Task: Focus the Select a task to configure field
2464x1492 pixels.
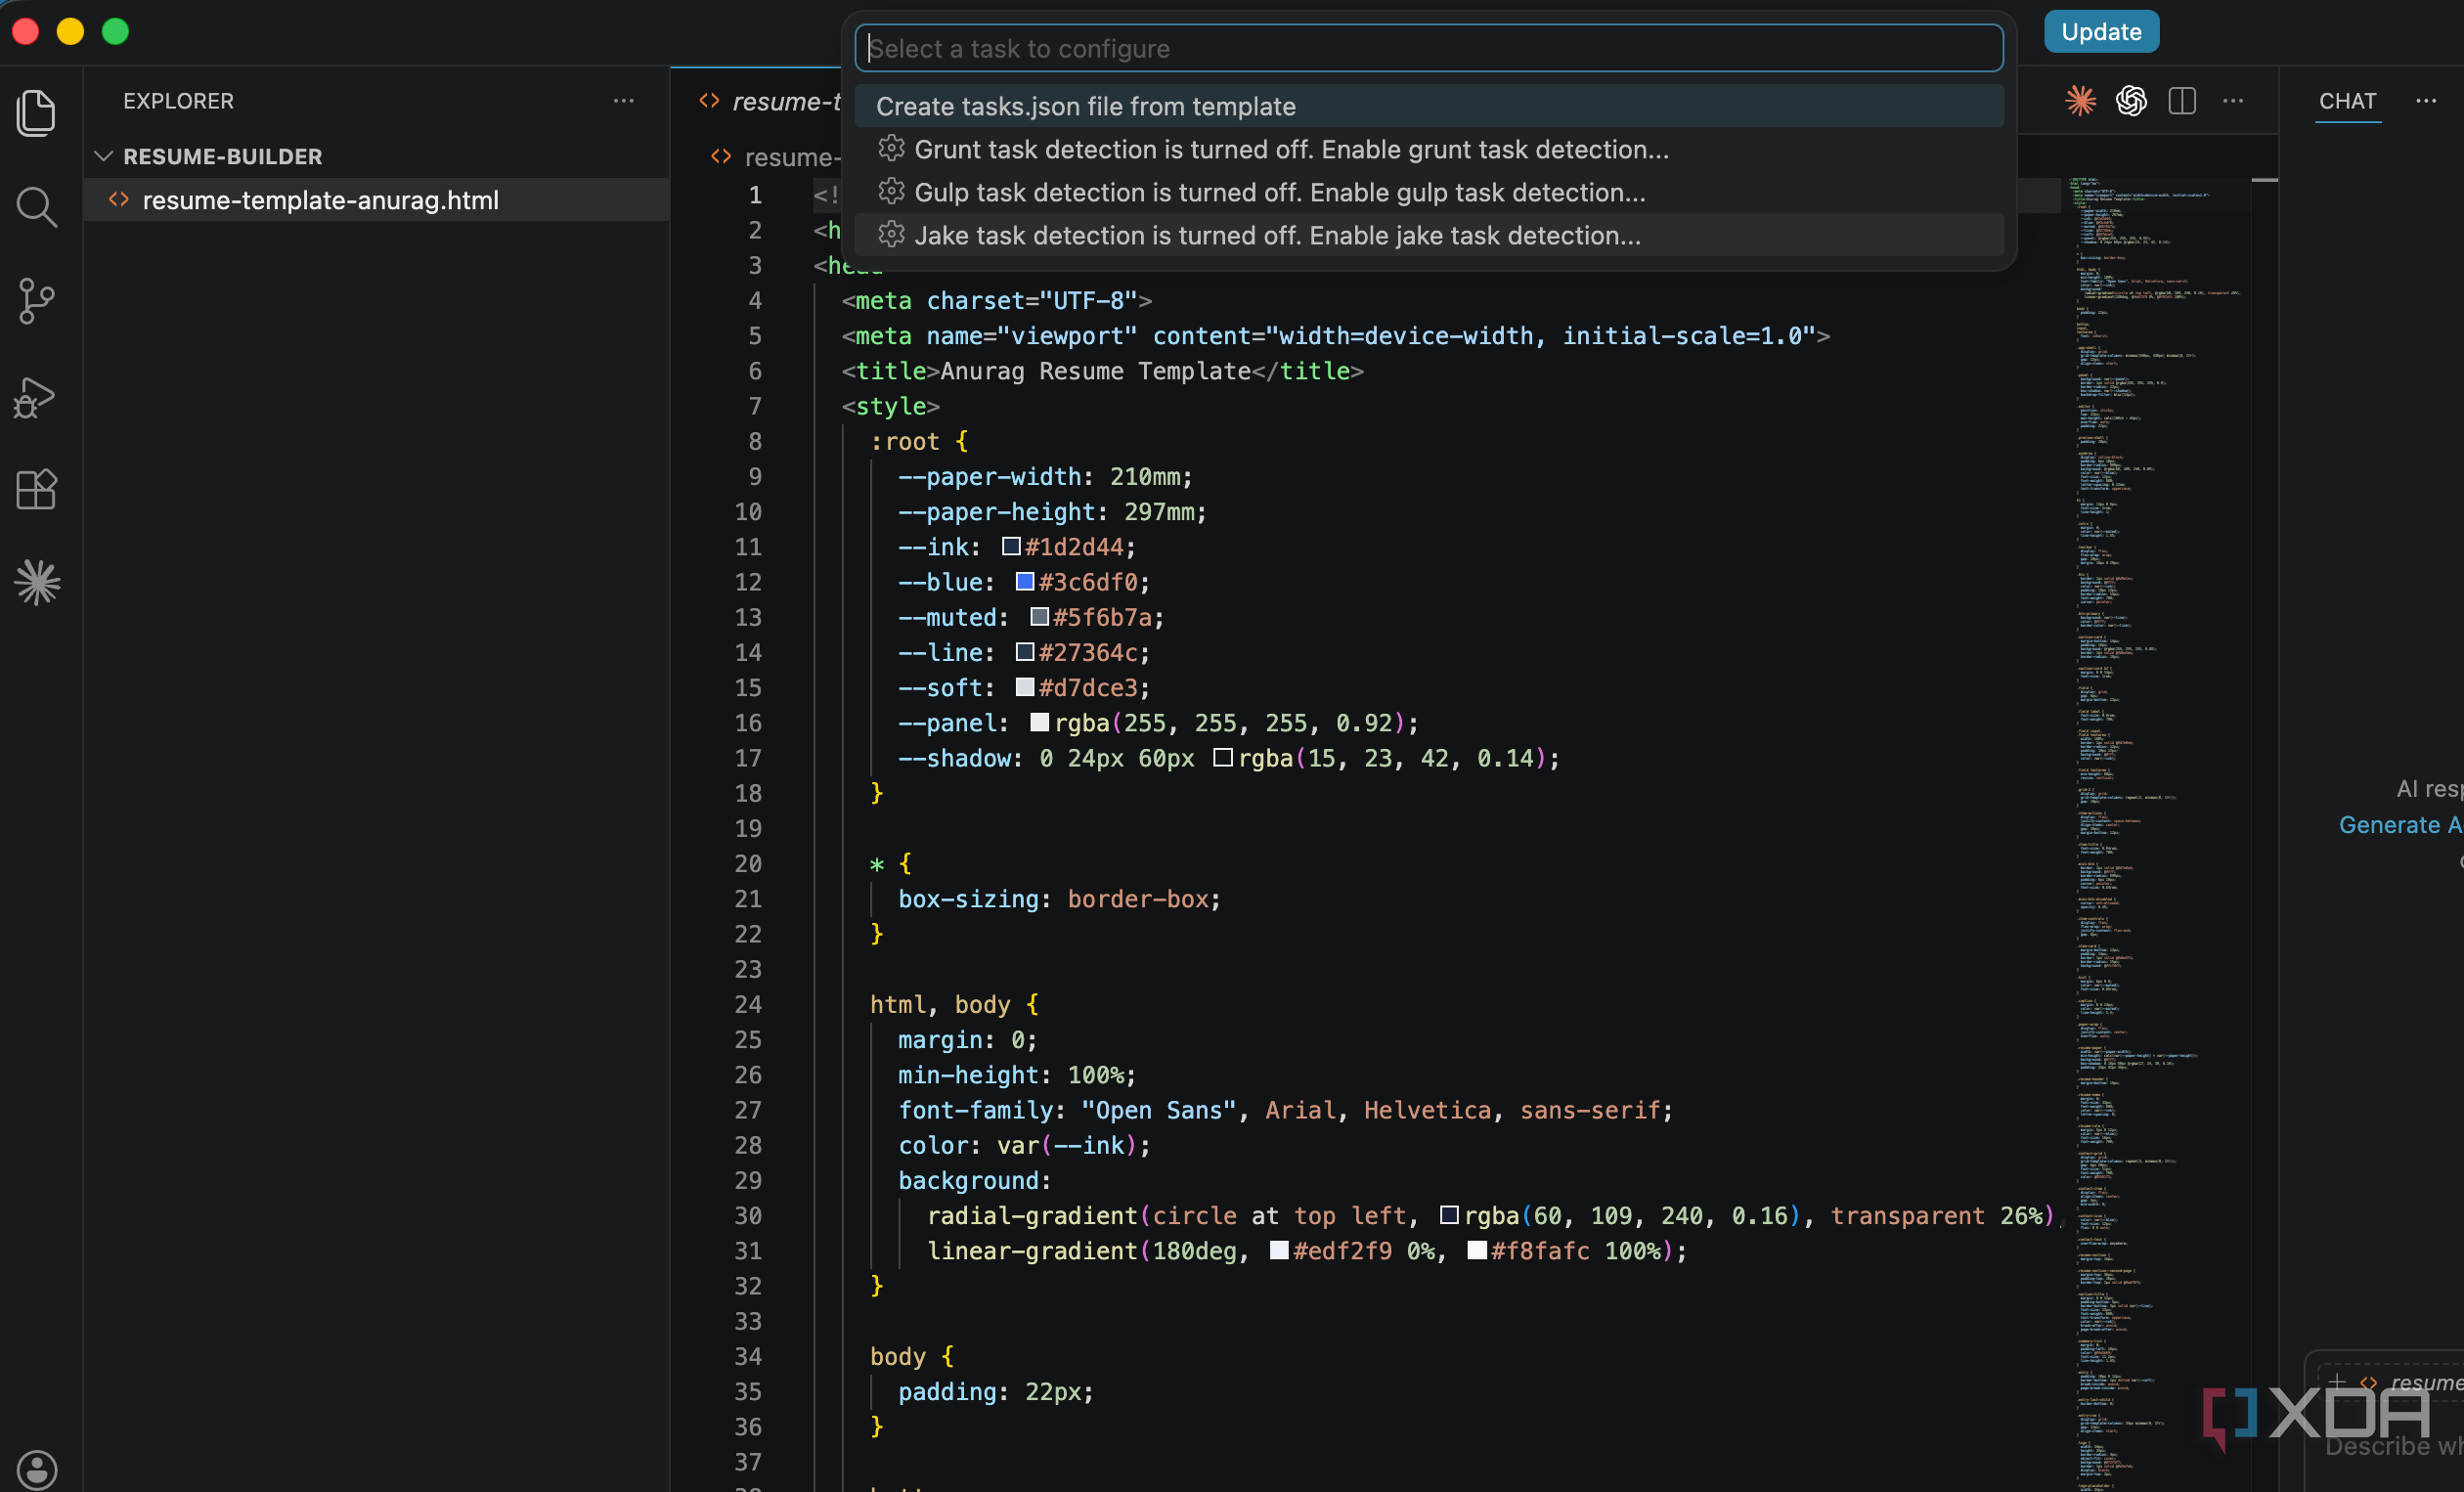Action: click(x=1428, y=48)
